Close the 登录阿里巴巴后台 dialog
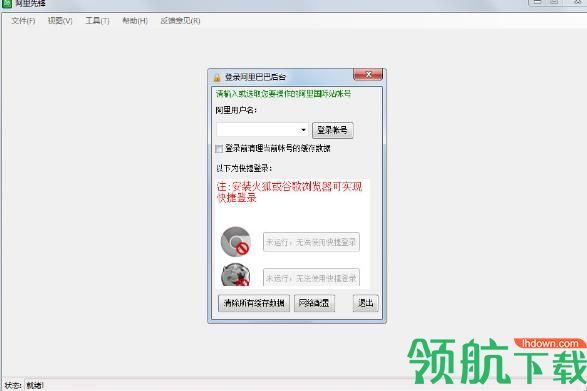 pyautogui.click(x=368, y=75)
